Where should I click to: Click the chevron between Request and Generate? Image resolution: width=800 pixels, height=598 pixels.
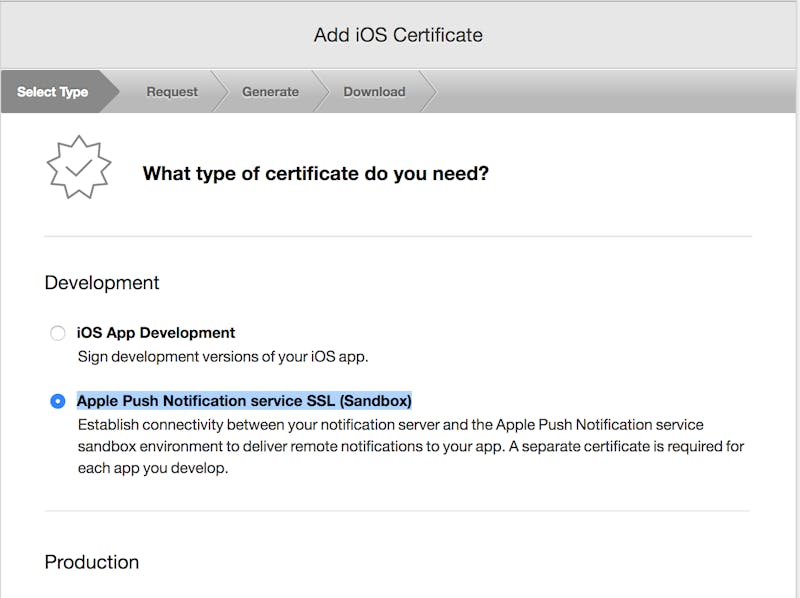coord(219,92)
